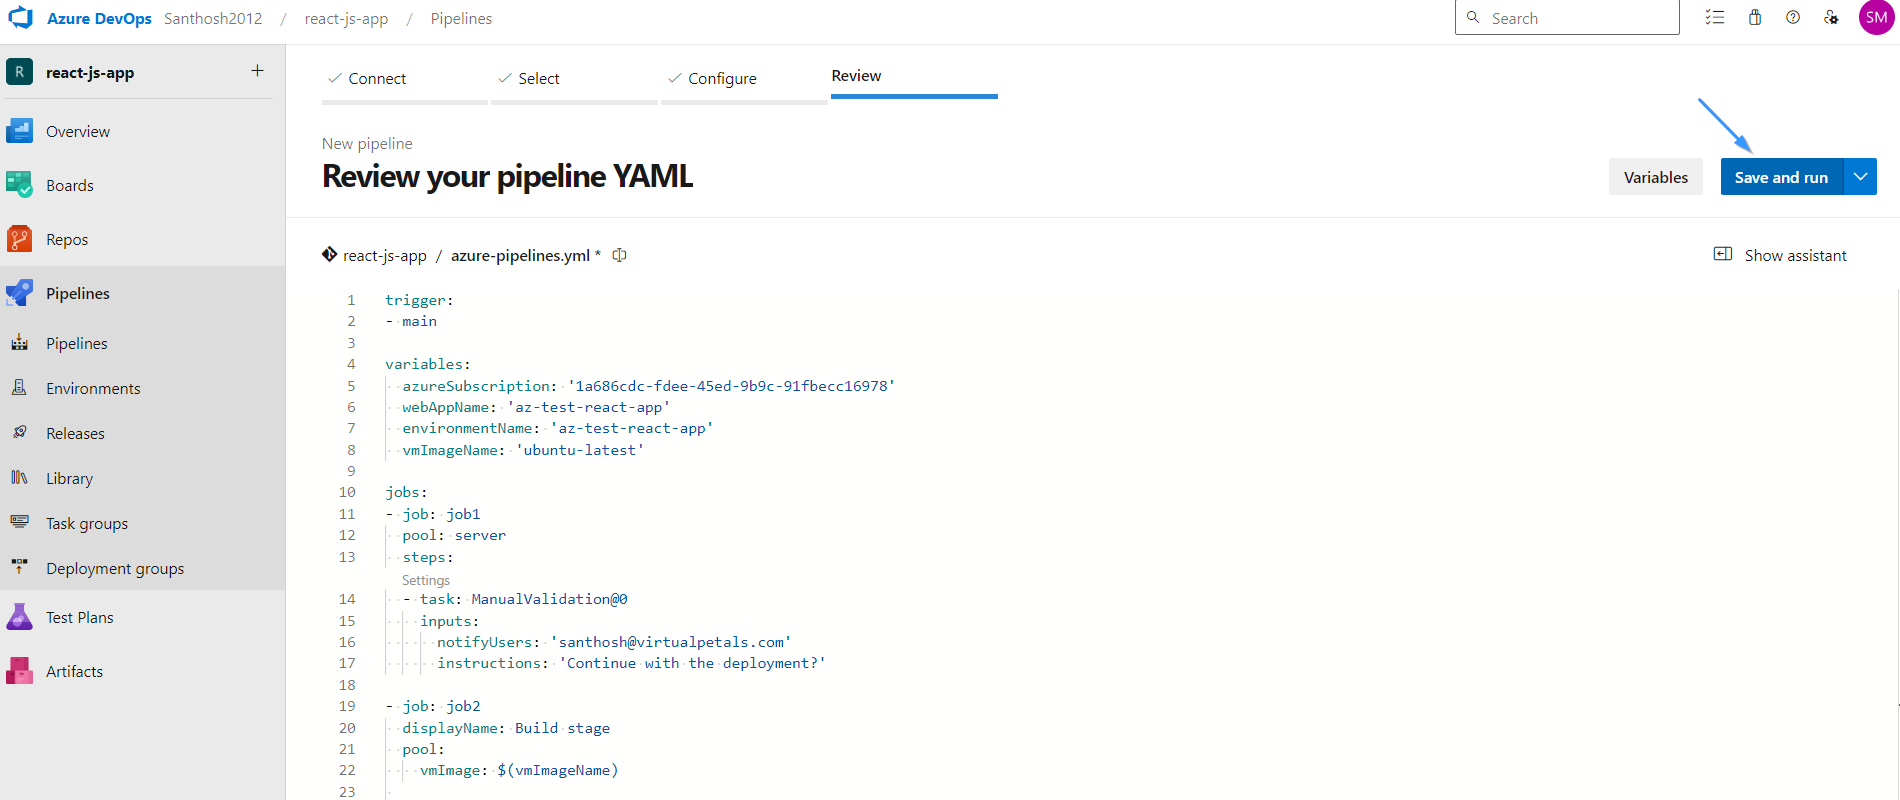Click the Save and run button
The width and height of the screenshot is (1900, 800).
click(1781, 177)
